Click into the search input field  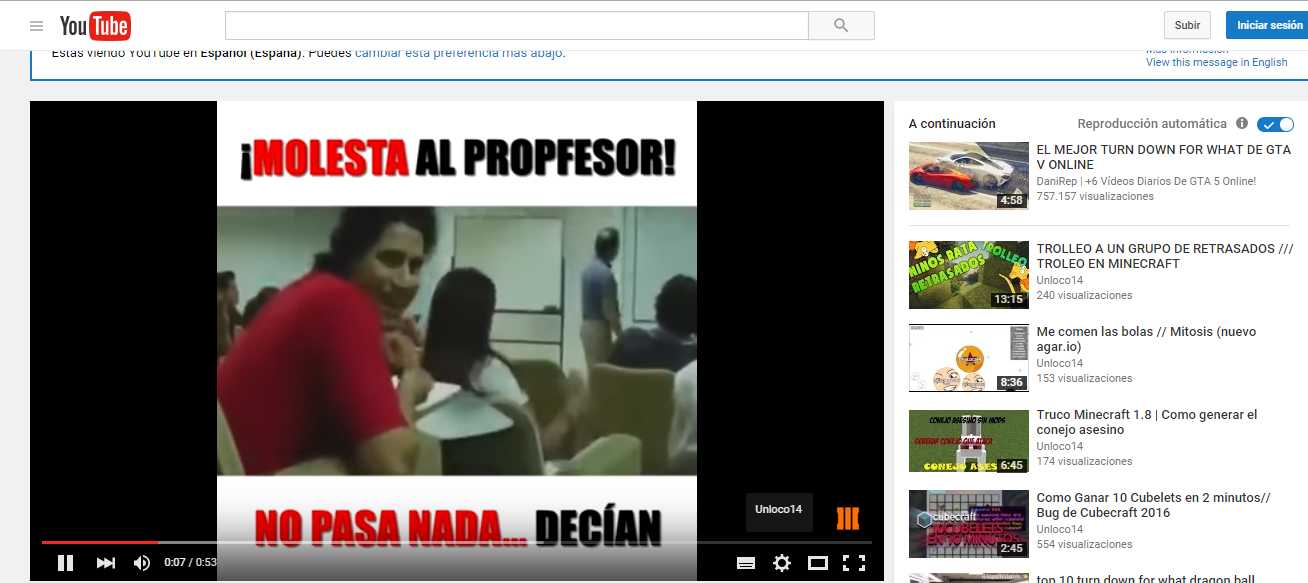click(516, 26)
